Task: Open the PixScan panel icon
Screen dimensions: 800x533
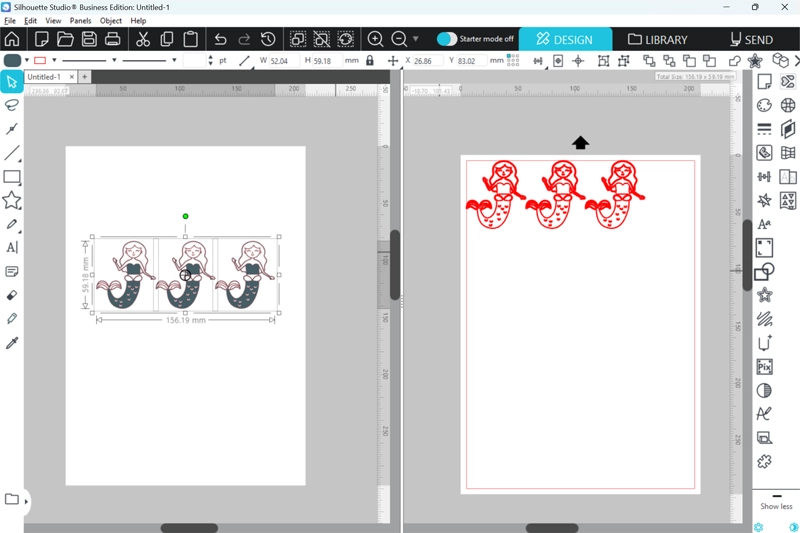Action: point(765,367)
